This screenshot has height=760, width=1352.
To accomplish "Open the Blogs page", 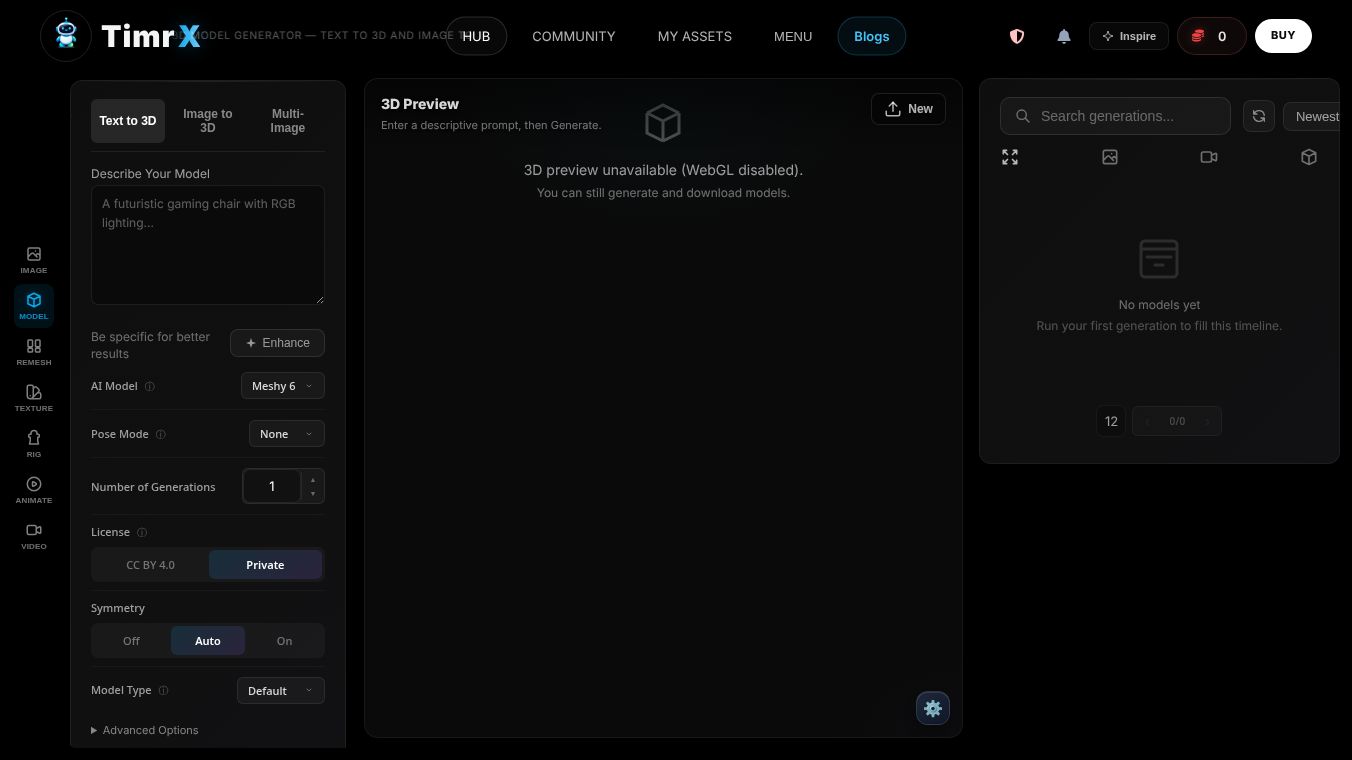I will [871, 36].
